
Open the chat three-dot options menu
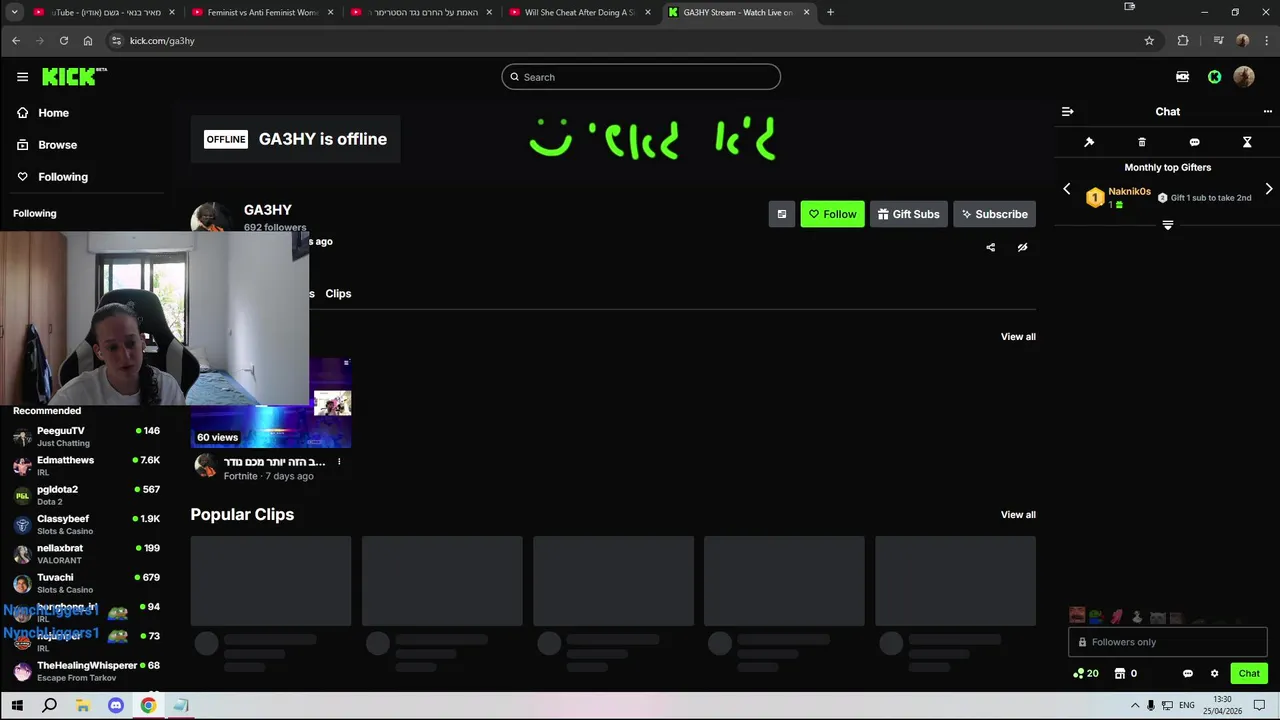point(1267,112)
